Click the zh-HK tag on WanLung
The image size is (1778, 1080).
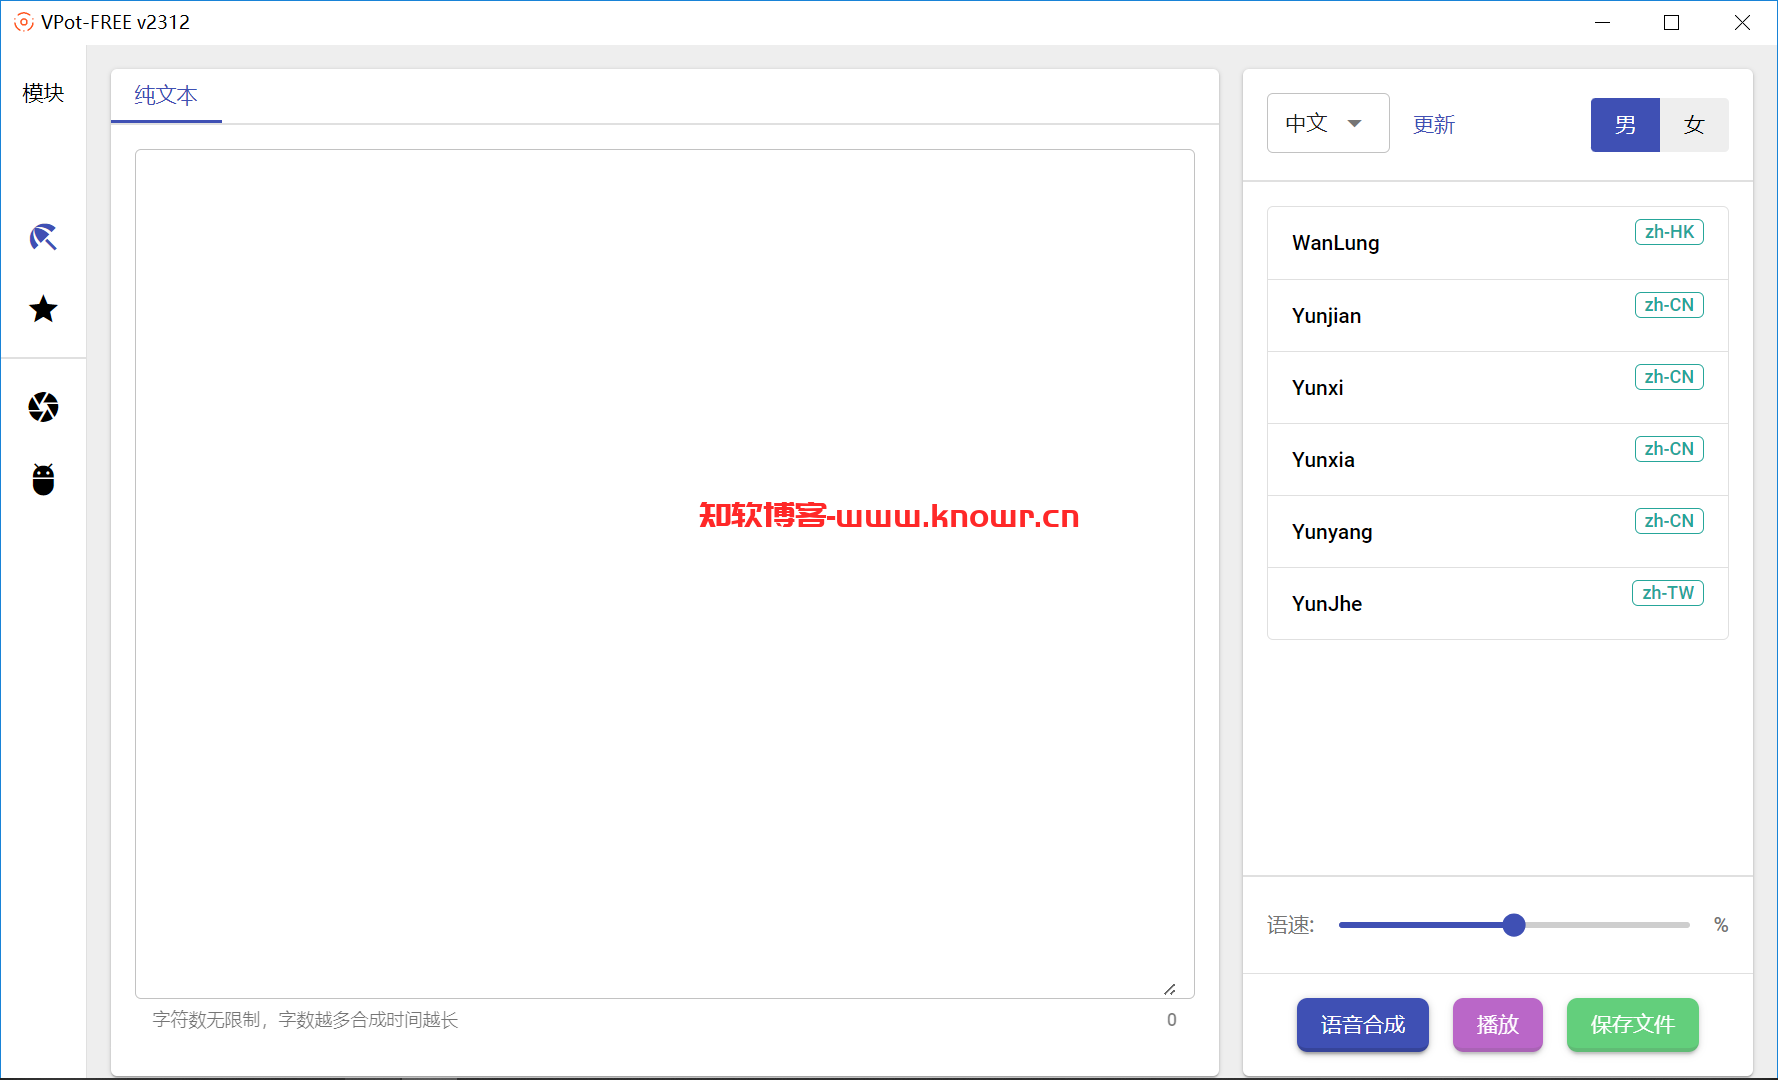1669,232
